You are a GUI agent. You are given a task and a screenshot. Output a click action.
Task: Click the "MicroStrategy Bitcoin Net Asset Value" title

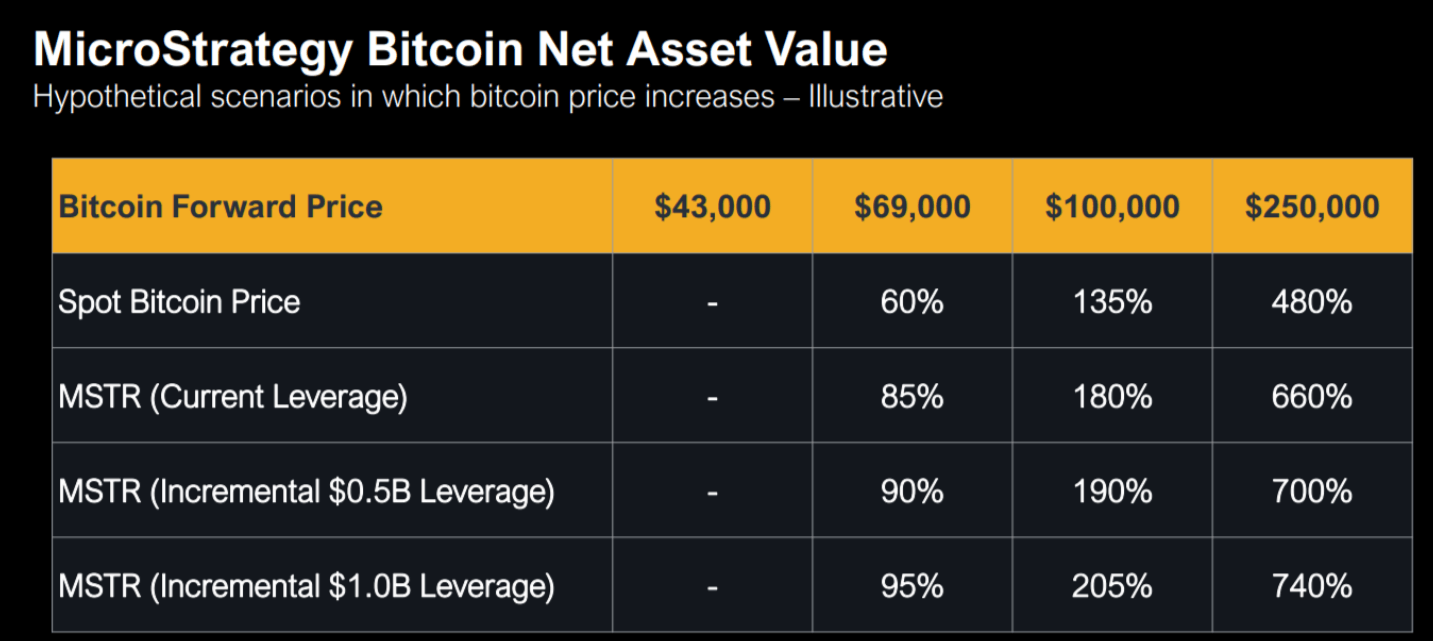(460, 49)
